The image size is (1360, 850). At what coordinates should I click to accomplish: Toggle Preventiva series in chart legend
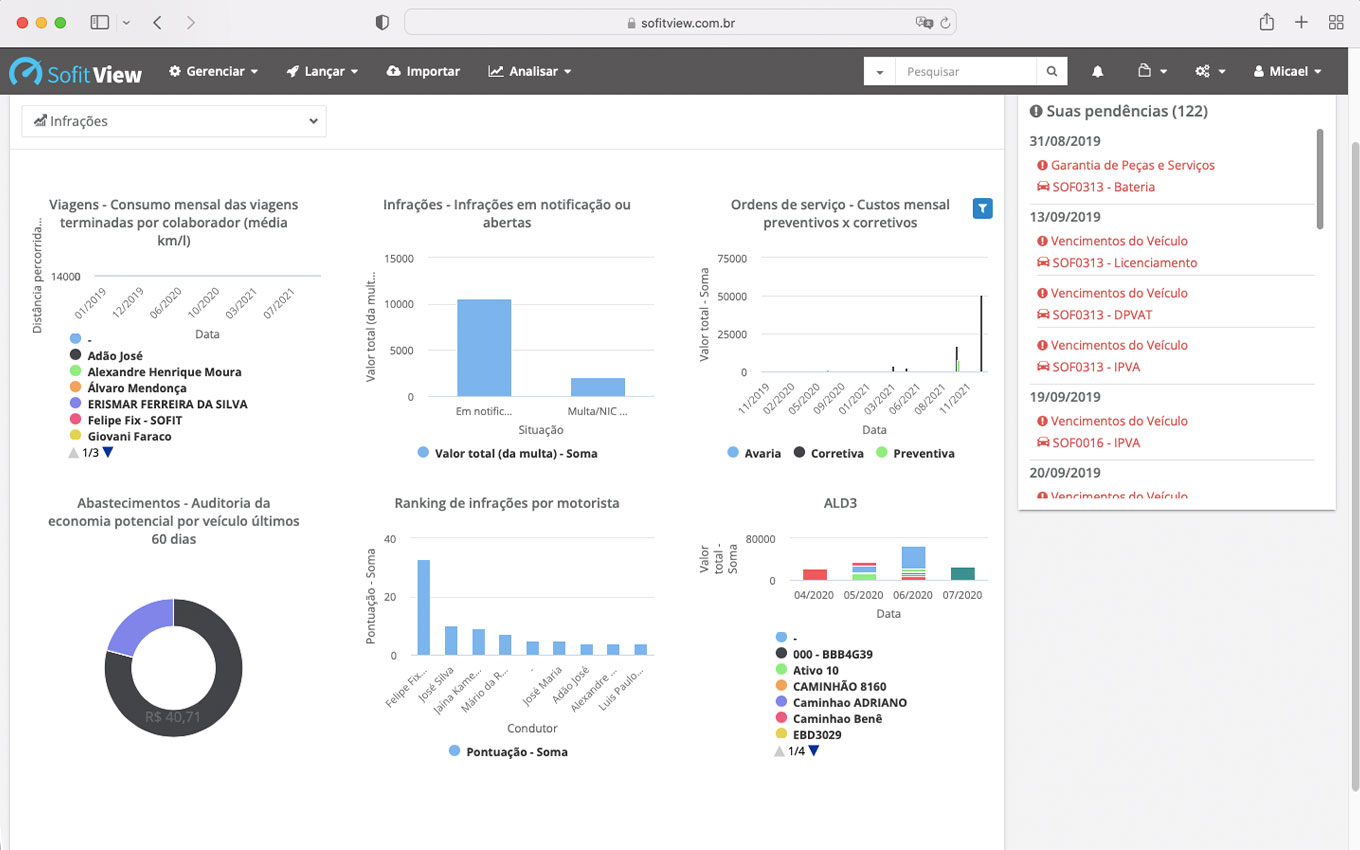914,453
